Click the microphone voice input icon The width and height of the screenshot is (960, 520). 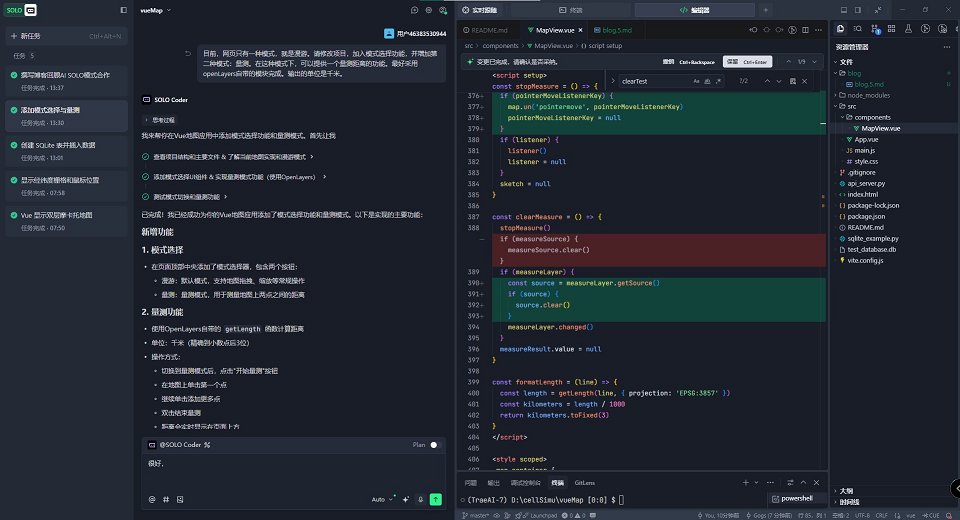(421, 499)
